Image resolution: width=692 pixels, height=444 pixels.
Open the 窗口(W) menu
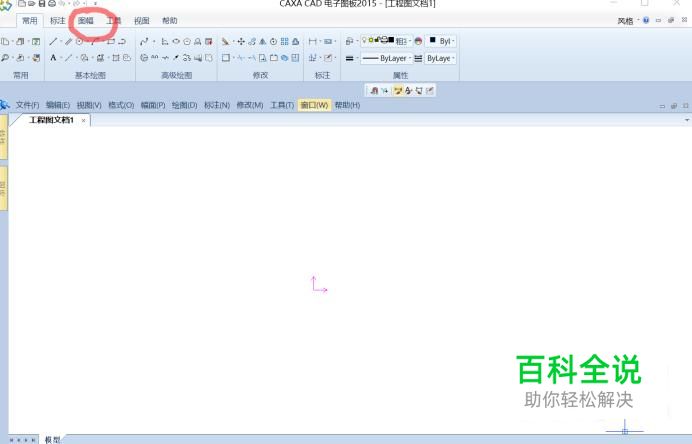[x=314, y=105]
